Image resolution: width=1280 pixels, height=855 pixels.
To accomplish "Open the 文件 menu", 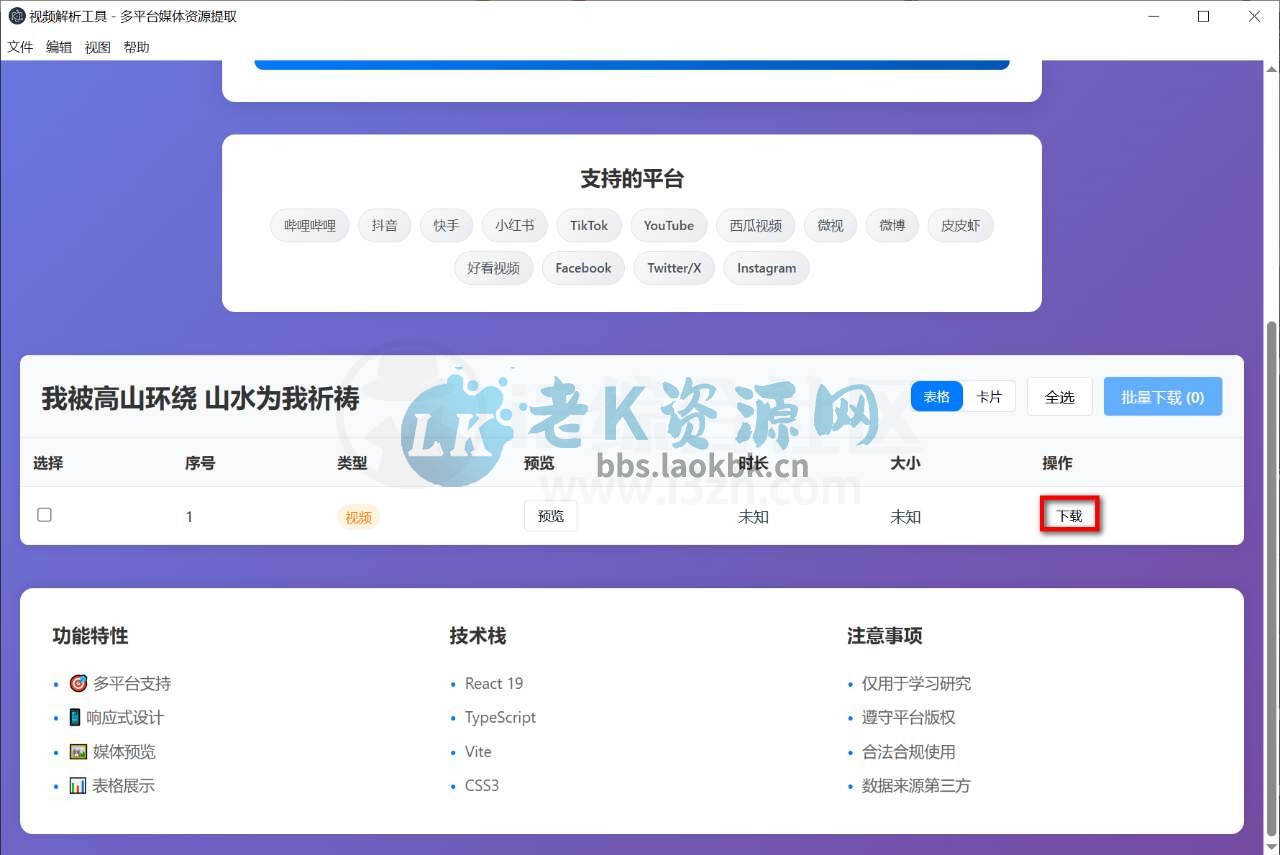I will (x=20, y=47).
